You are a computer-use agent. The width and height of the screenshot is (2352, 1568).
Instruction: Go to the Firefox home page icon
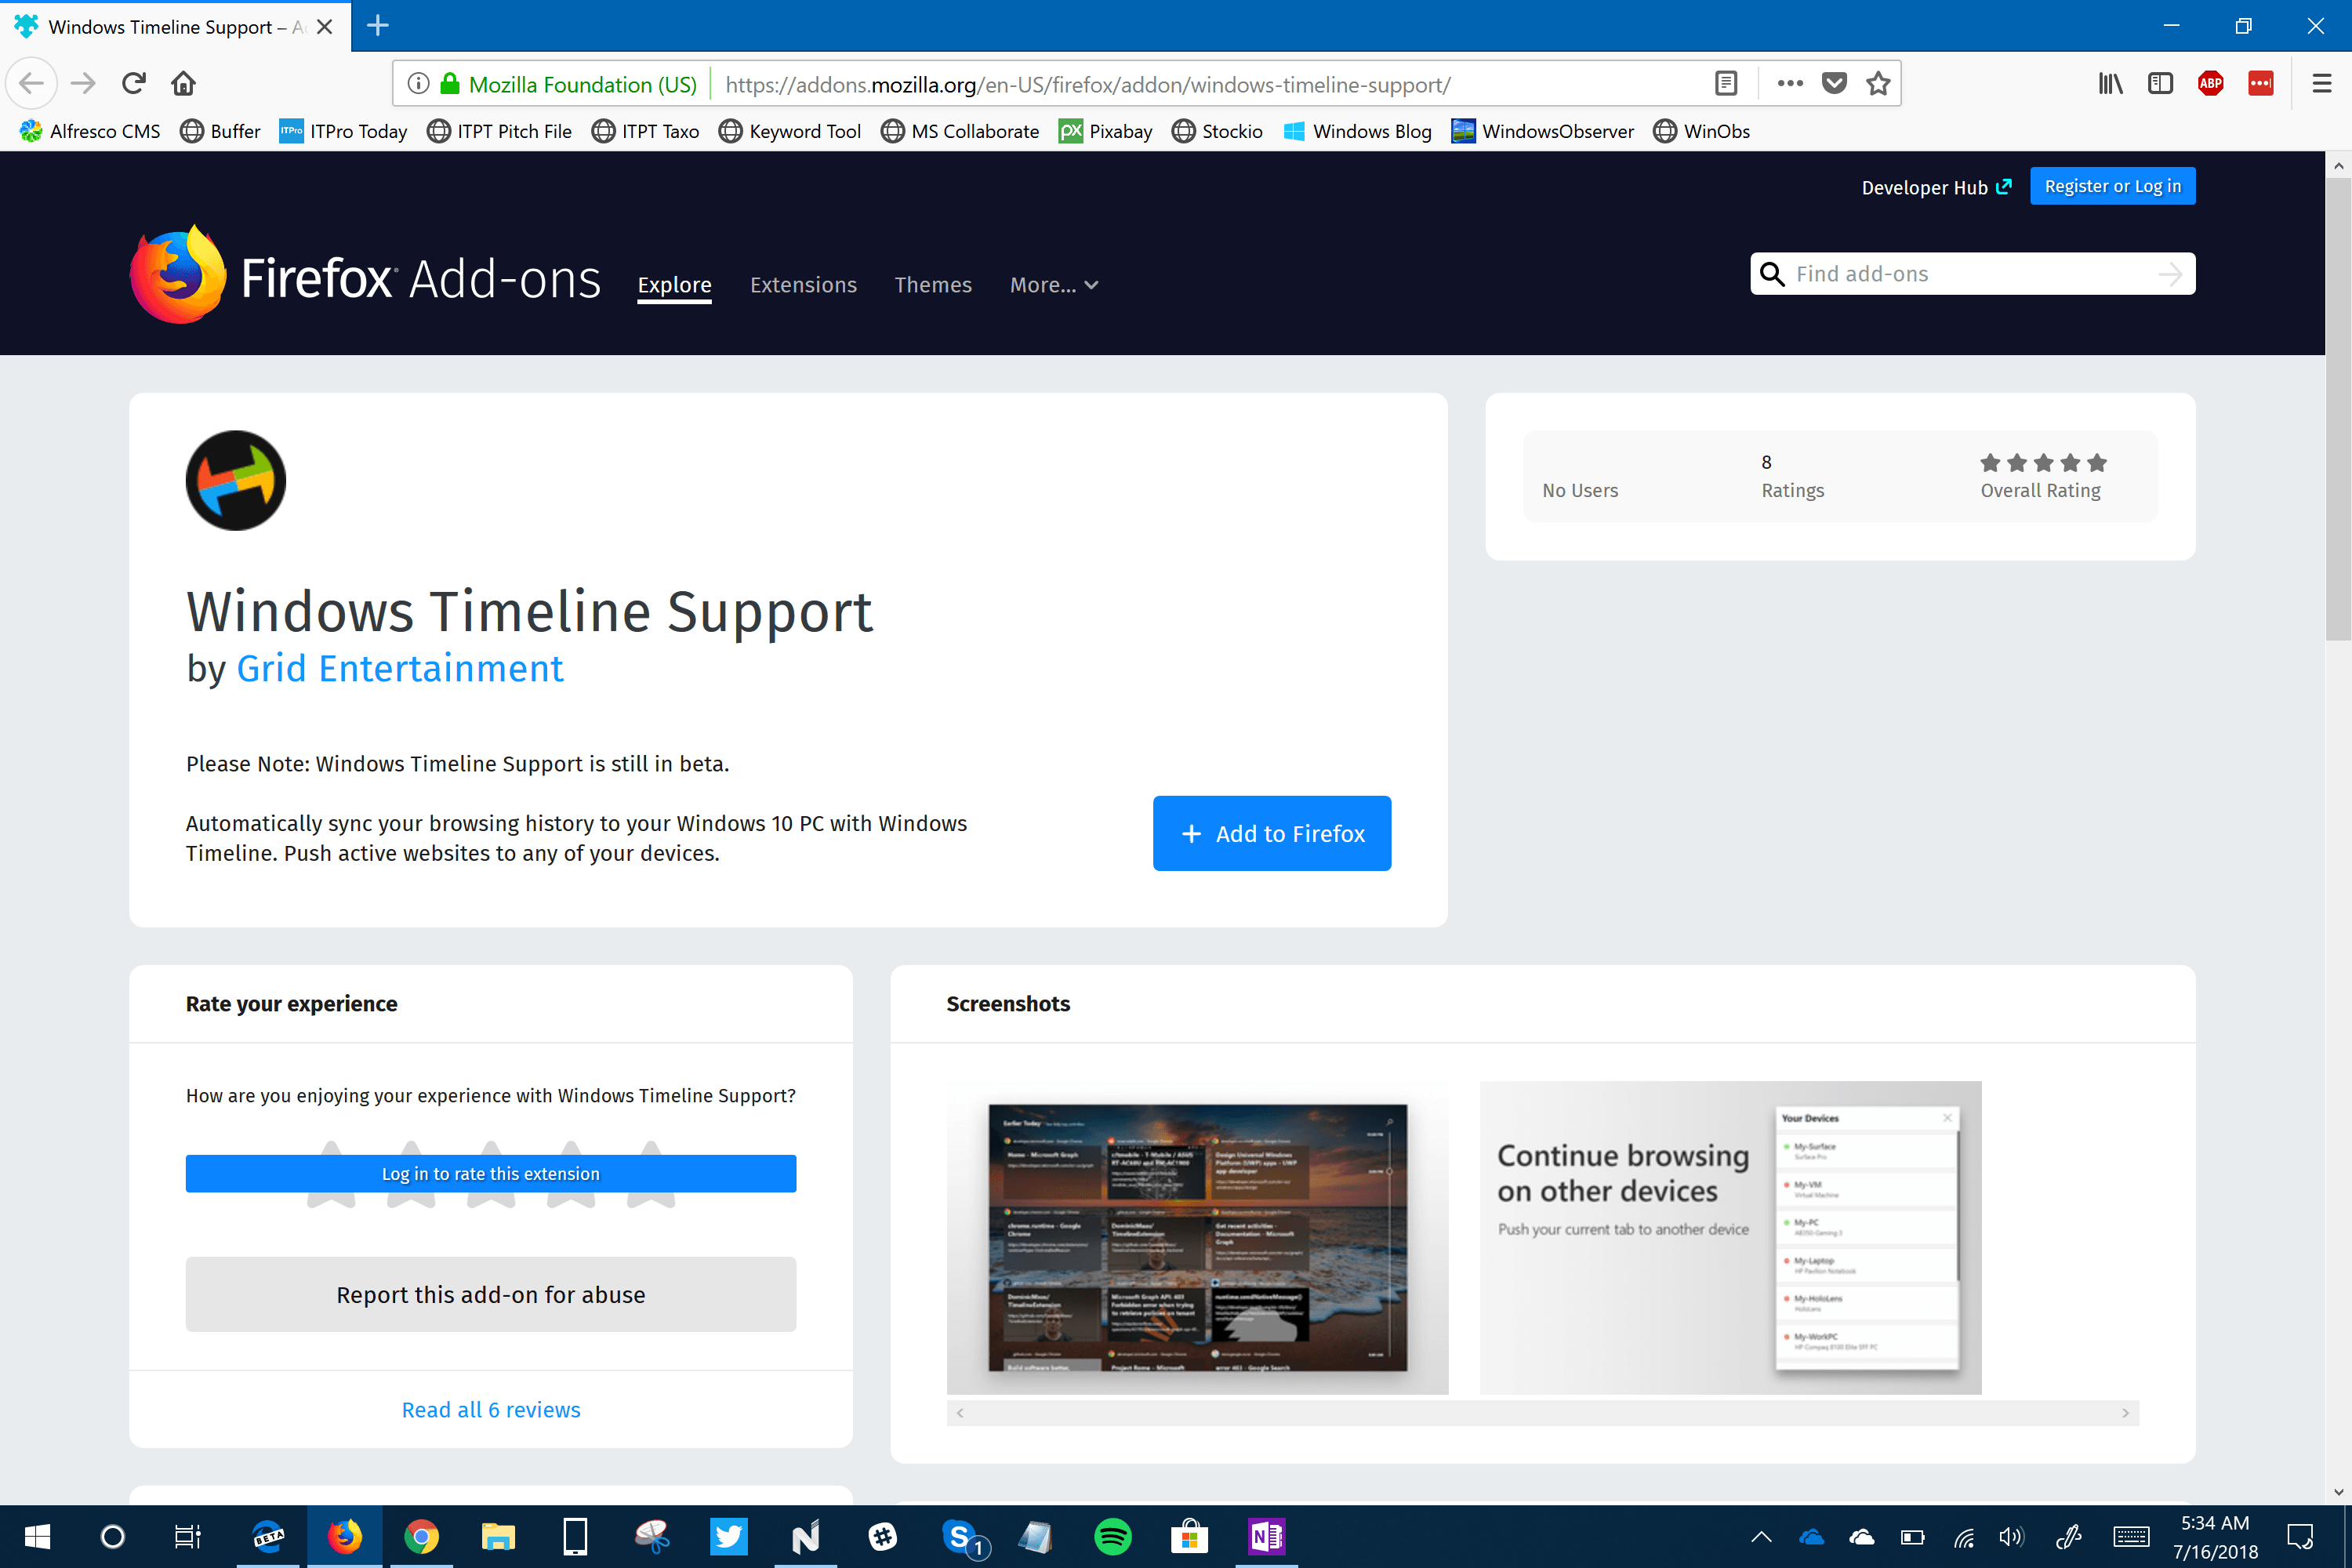click(183, 84)
